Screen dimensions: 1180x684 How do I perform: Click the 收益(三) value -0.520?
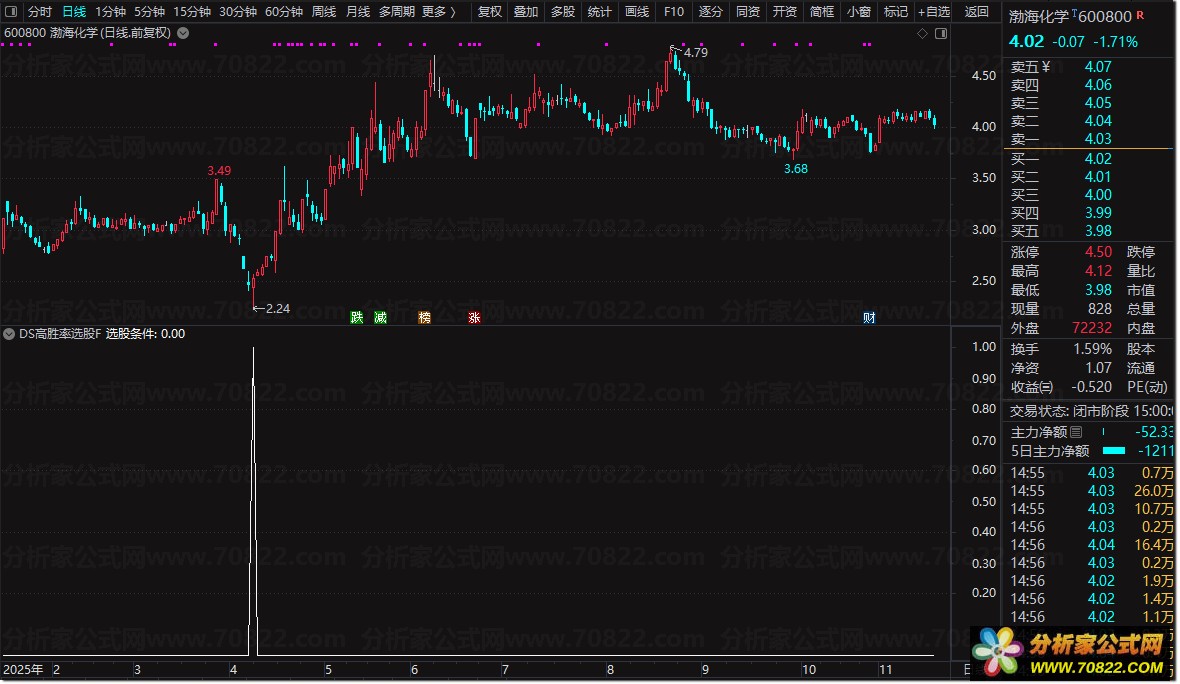[1092, 387]
